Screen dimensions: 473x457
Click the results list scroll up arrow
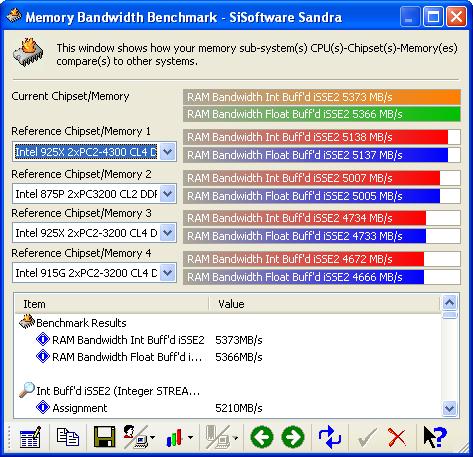pos(449,302)
